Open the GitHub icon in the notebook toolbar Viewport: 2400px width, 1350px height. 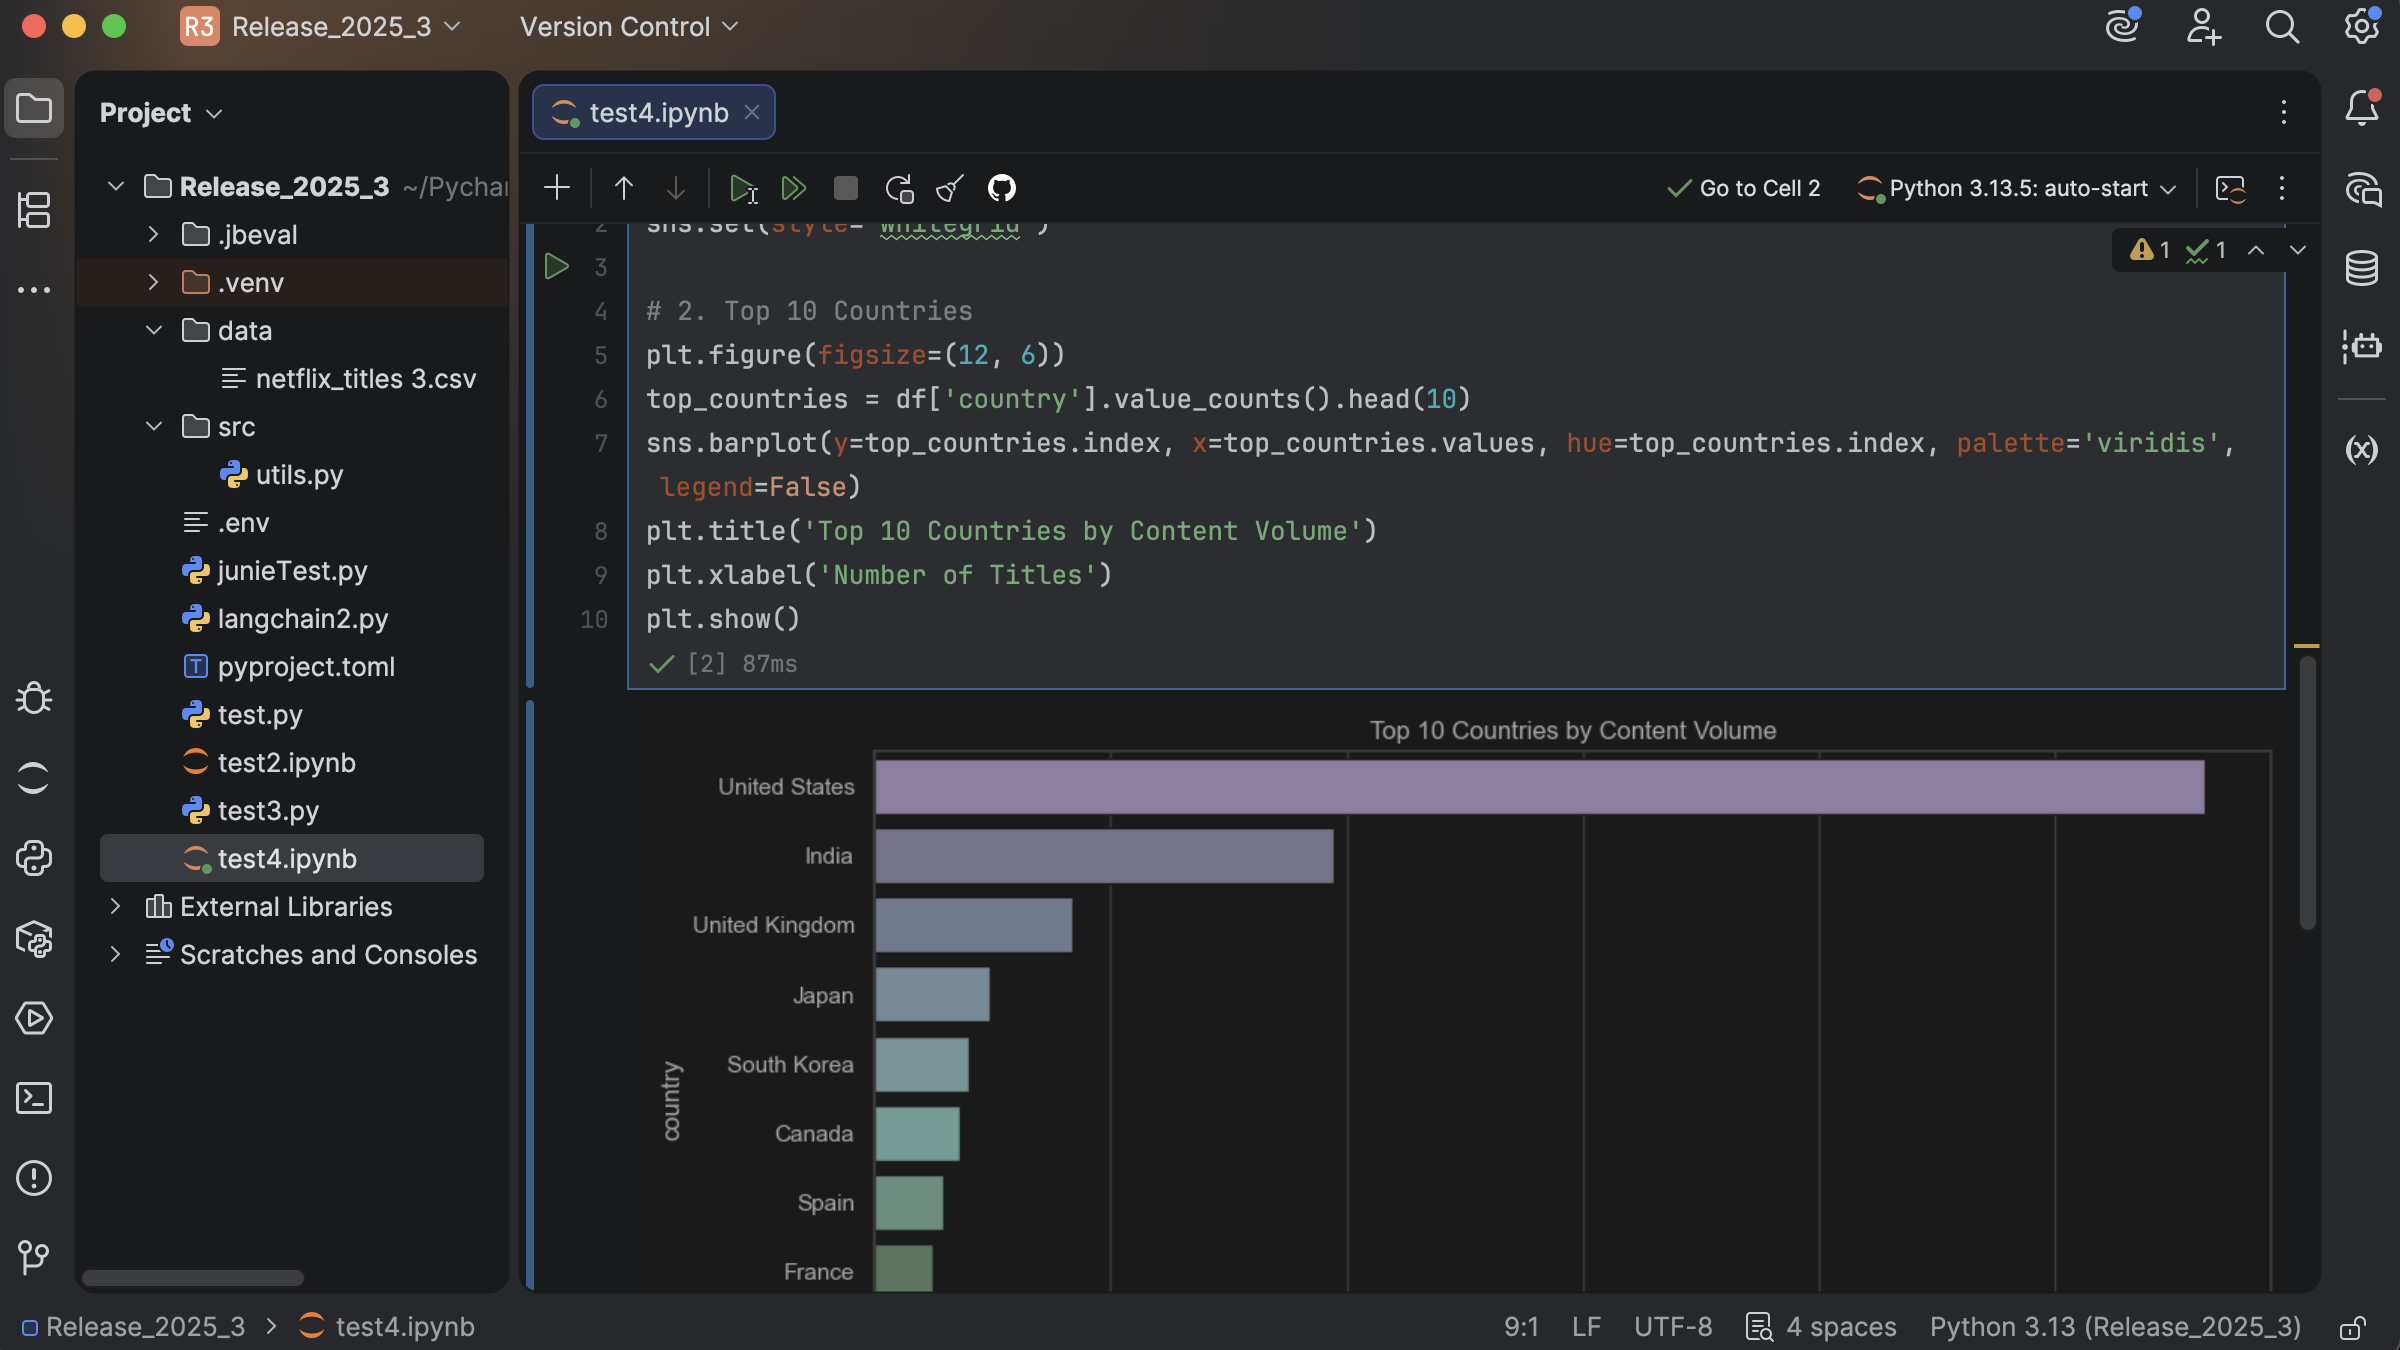pyautogui.click(x=1002, y=187)
